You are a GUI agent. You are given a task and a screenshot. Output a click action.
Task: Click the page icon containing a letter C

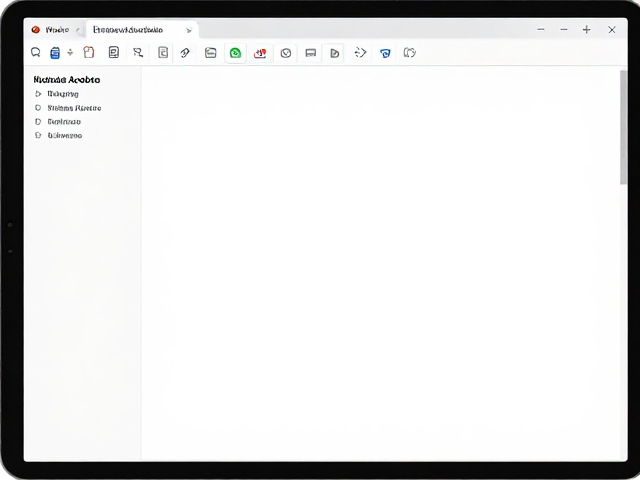(x=163, y=52)
